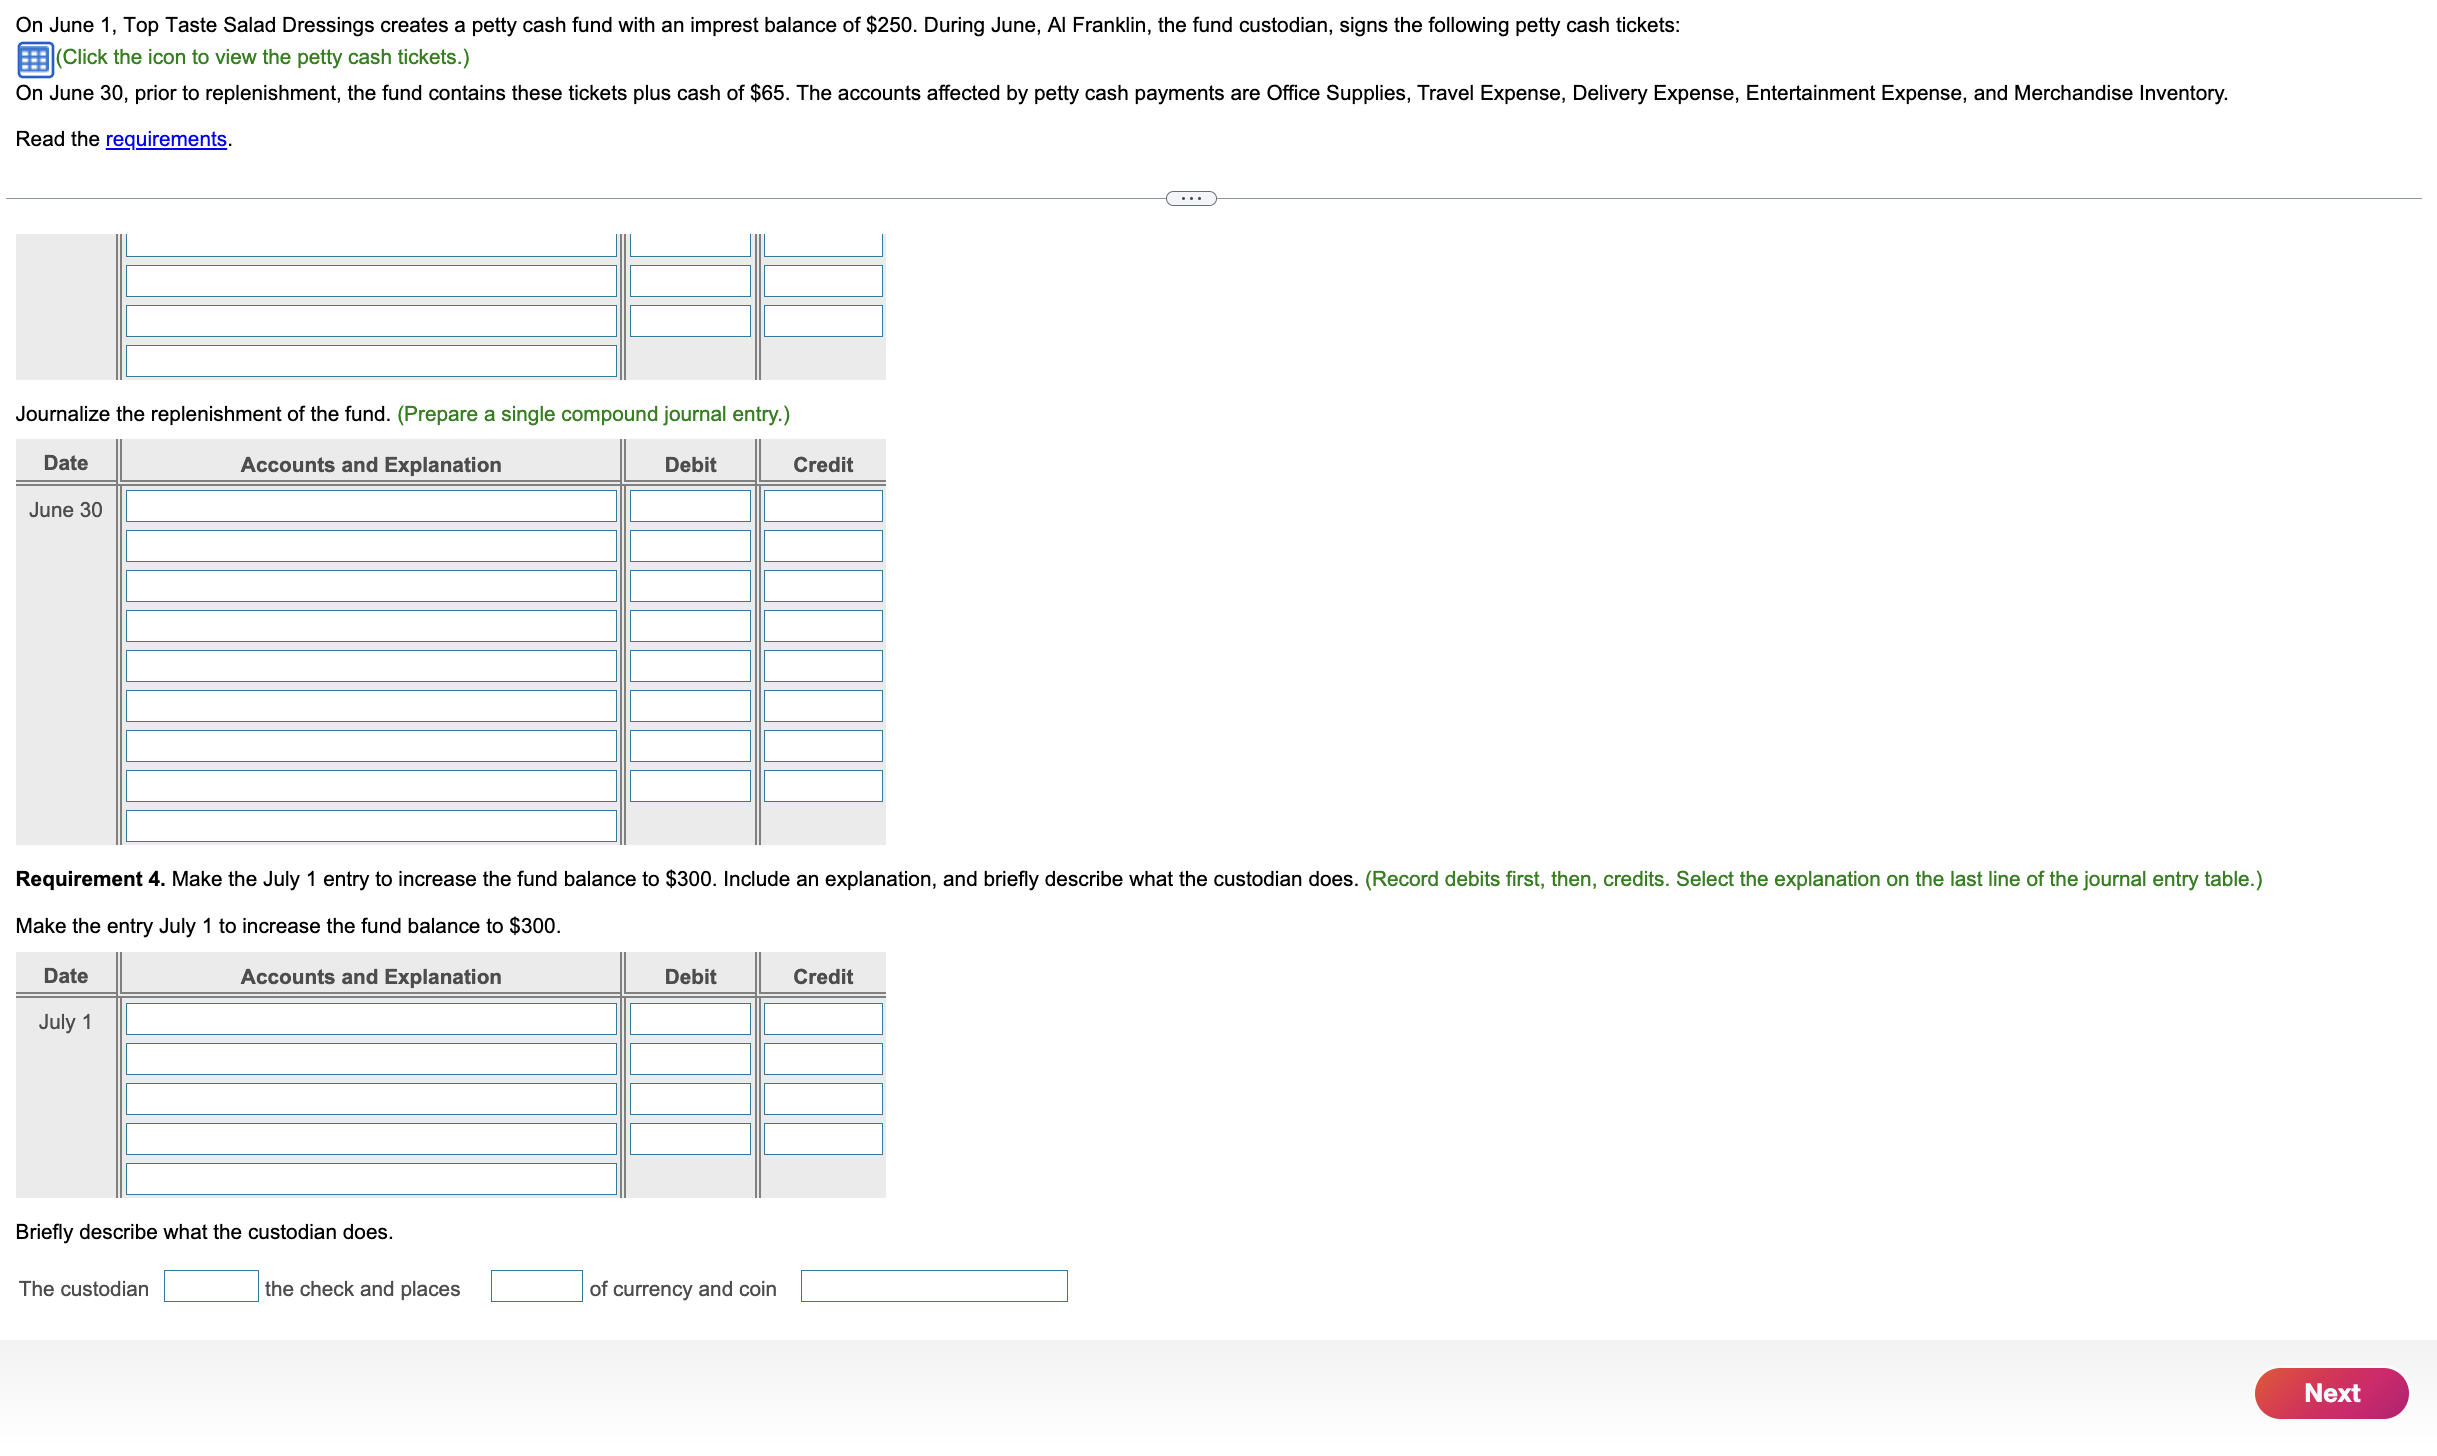Click the Next button

pos(2330,1392)
